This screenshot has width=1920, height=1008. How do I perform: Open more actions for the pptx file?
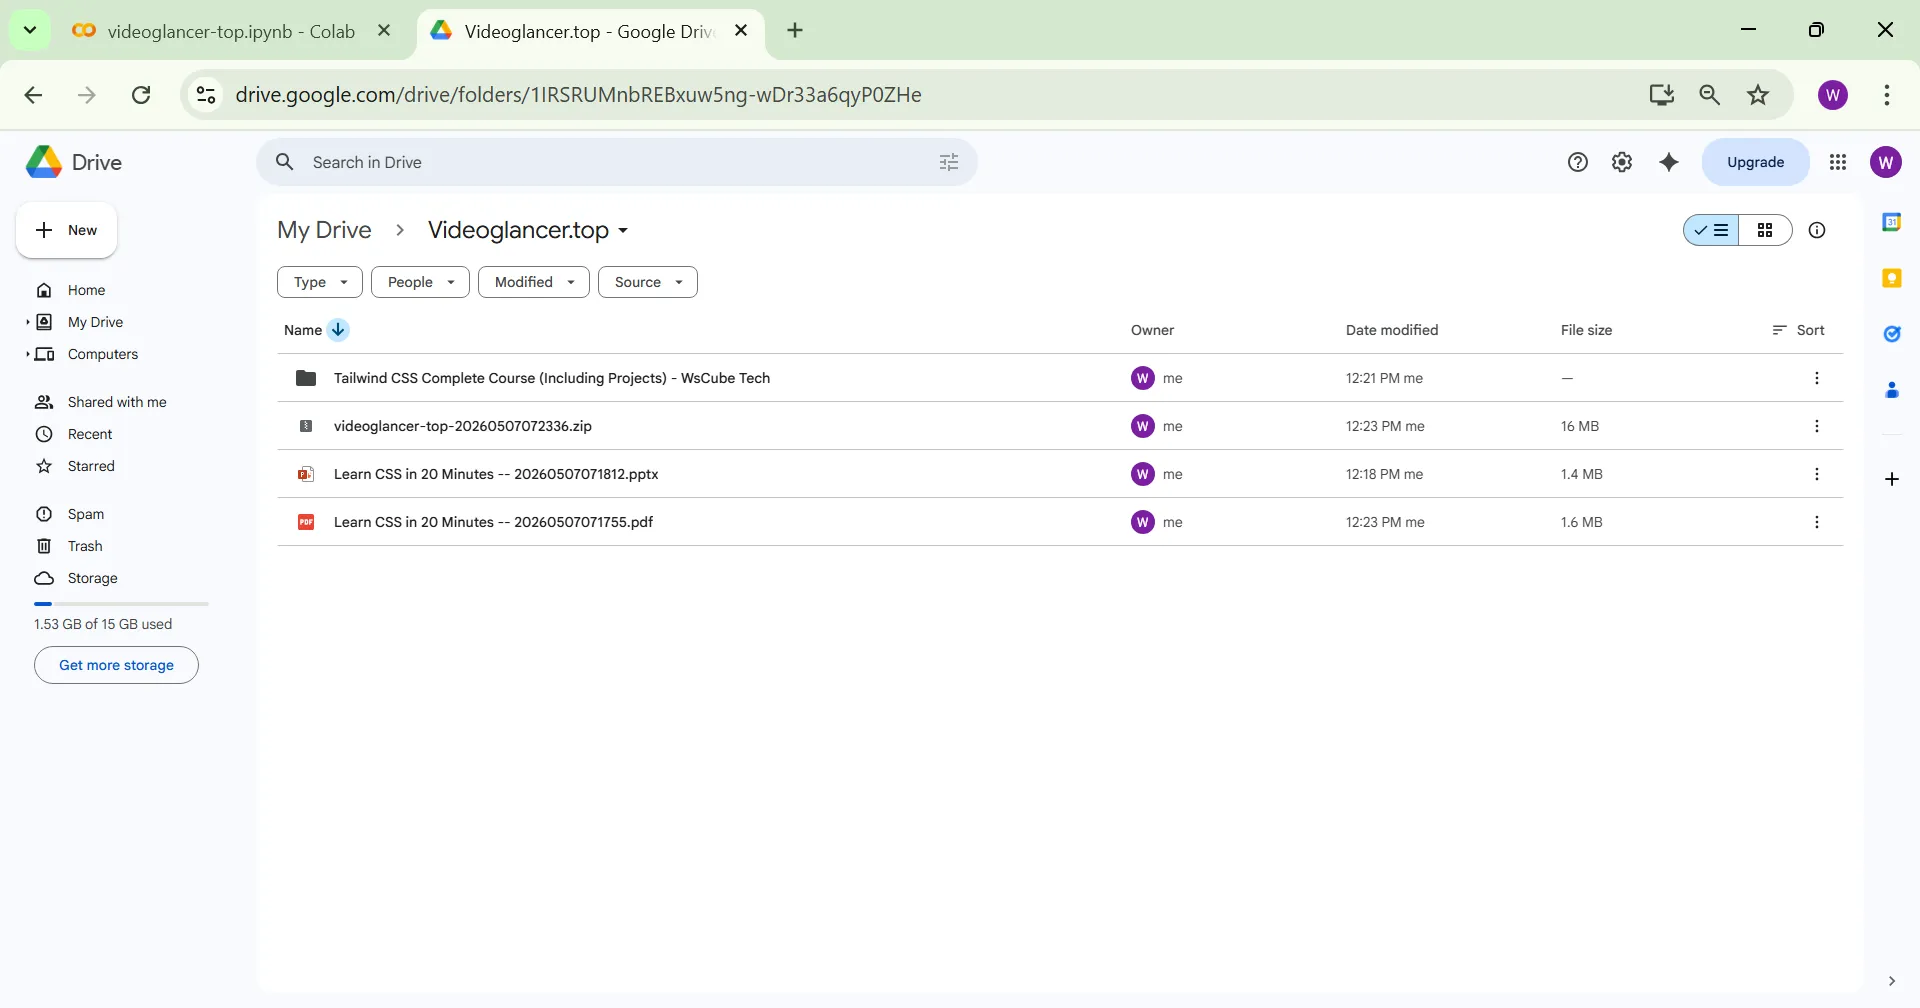[x=1817, y=474]
